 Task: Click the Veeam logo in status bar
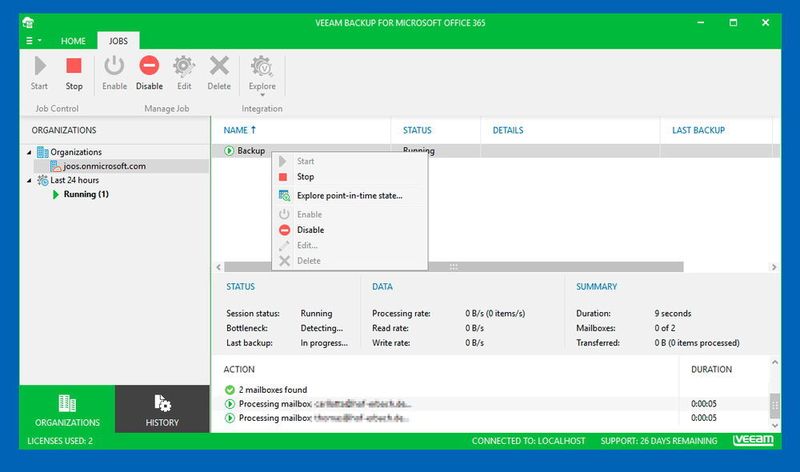click(x=753, y=440)
